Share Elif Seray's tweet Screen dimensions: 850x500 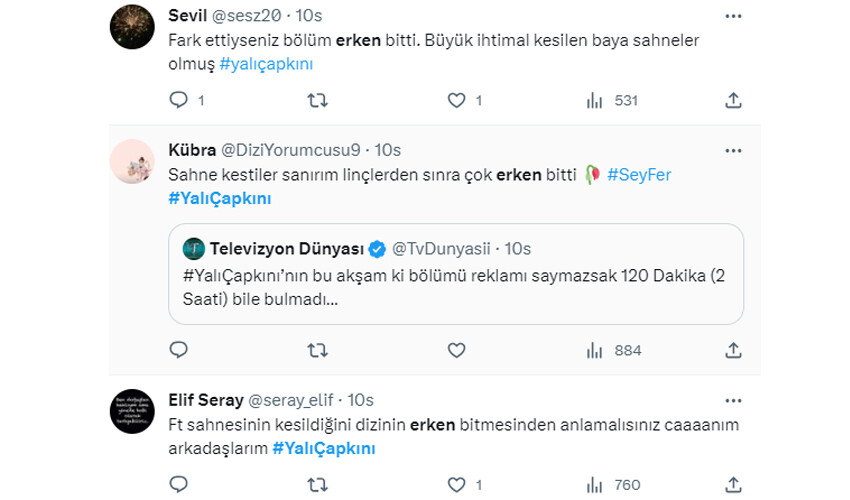(x=732, y=485)
